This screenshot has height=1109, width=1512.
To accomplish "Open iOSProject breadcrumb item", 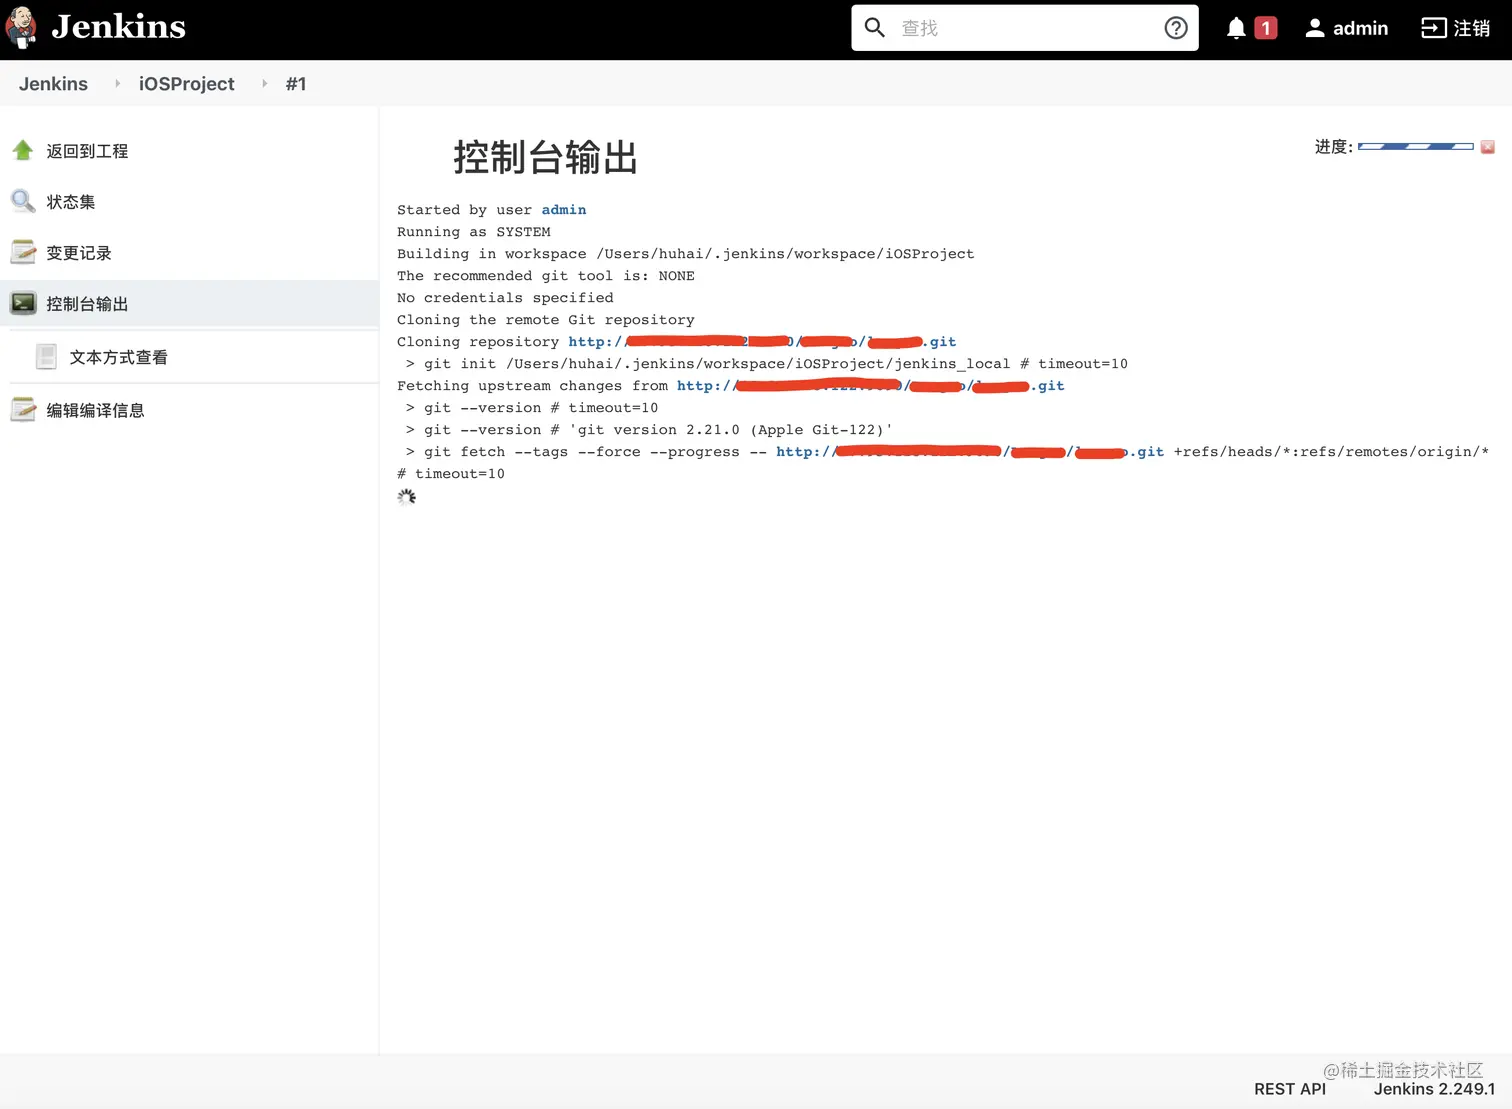I will tap(186, 84).
